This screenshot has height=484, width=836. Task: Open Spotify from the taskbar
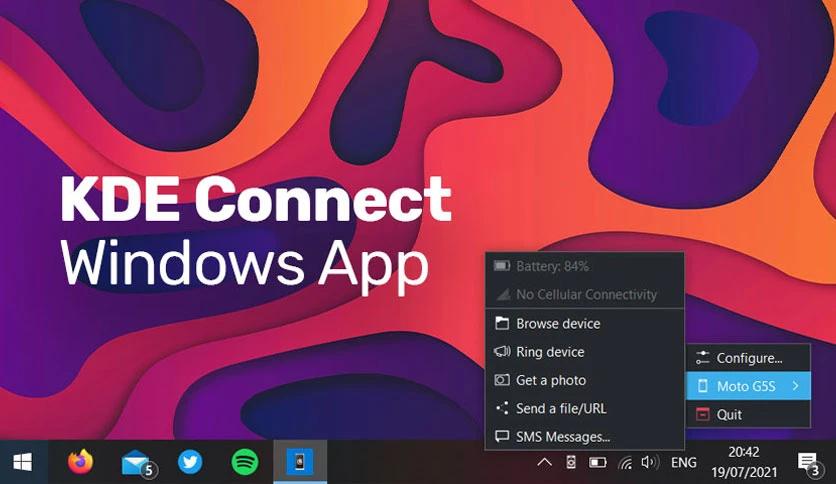[x=245, y=462]
